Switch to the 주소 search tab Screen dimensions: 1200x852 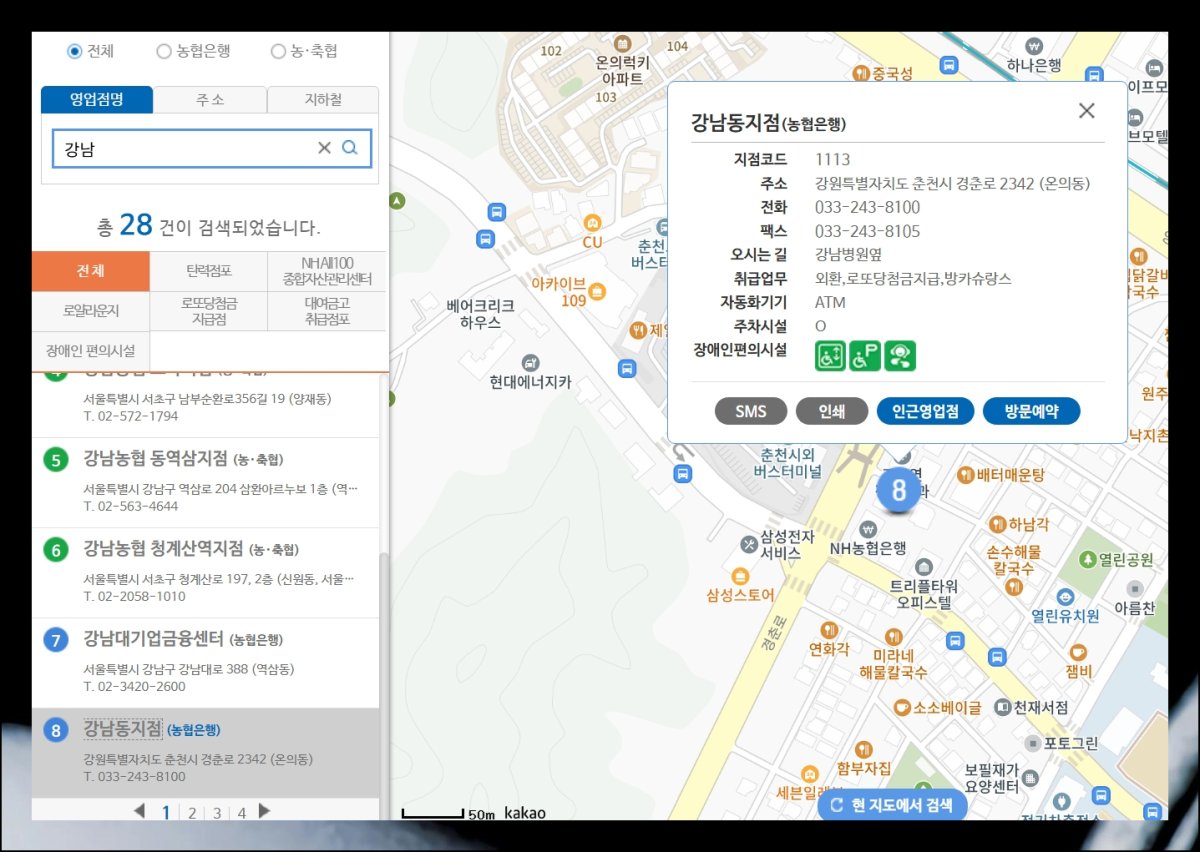coord(210,99)
